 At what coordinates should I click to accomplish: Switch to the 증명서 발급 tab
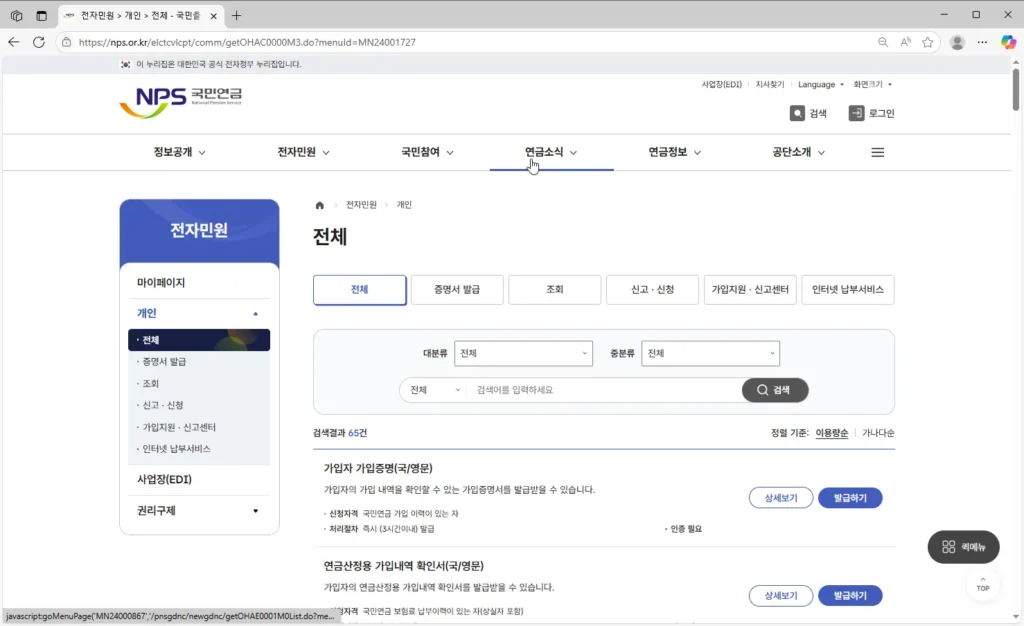[457, 290]
